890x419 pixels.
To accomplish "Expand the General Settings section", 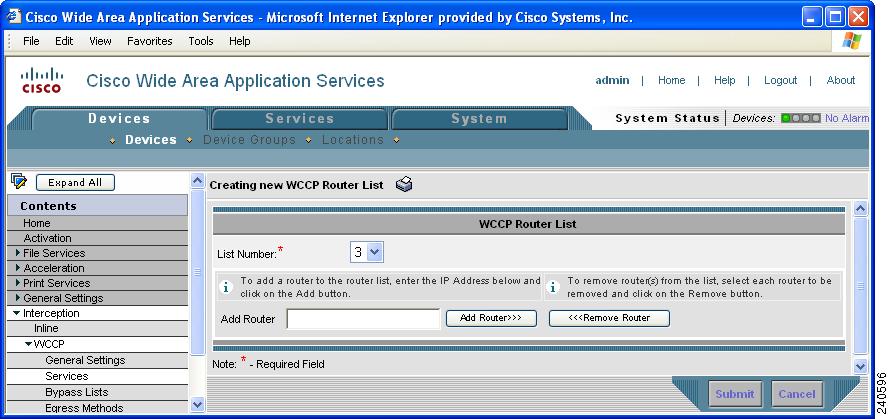I will (x=18, y=298).
